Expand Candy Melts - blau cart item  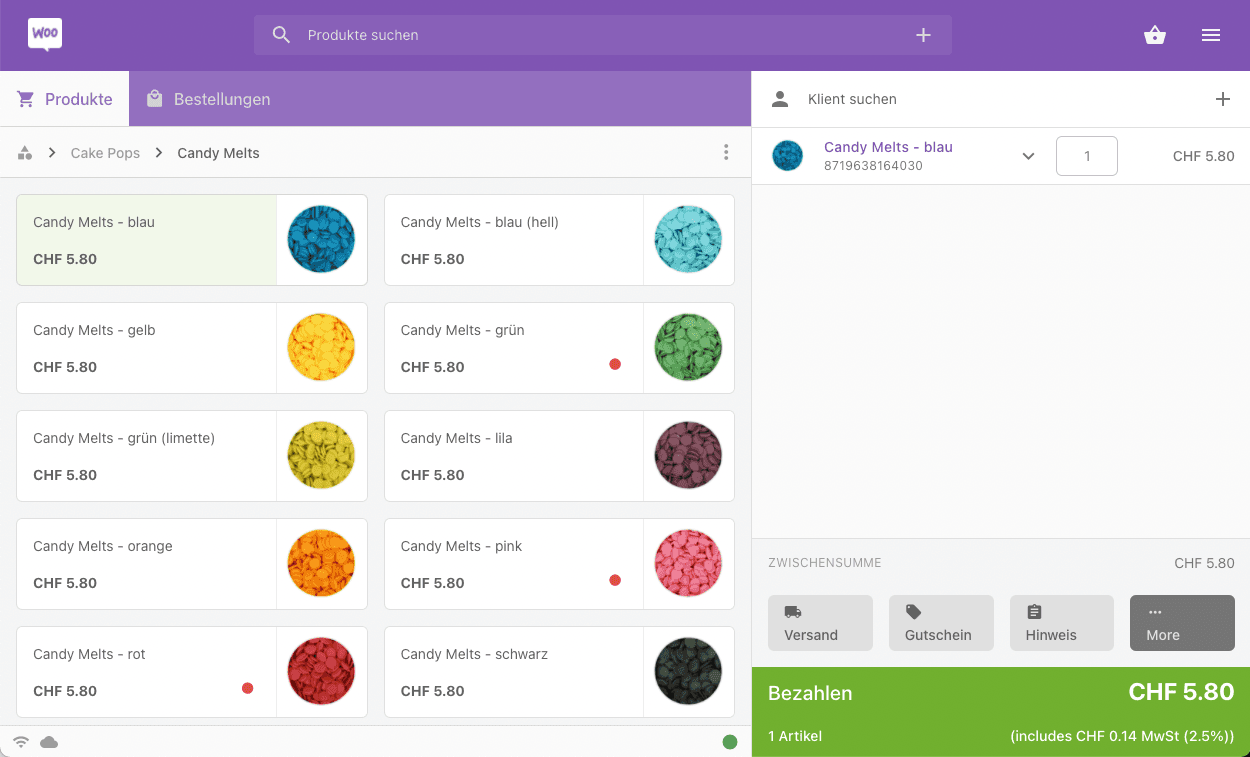pyautogui.click(x=1028, y=156)
